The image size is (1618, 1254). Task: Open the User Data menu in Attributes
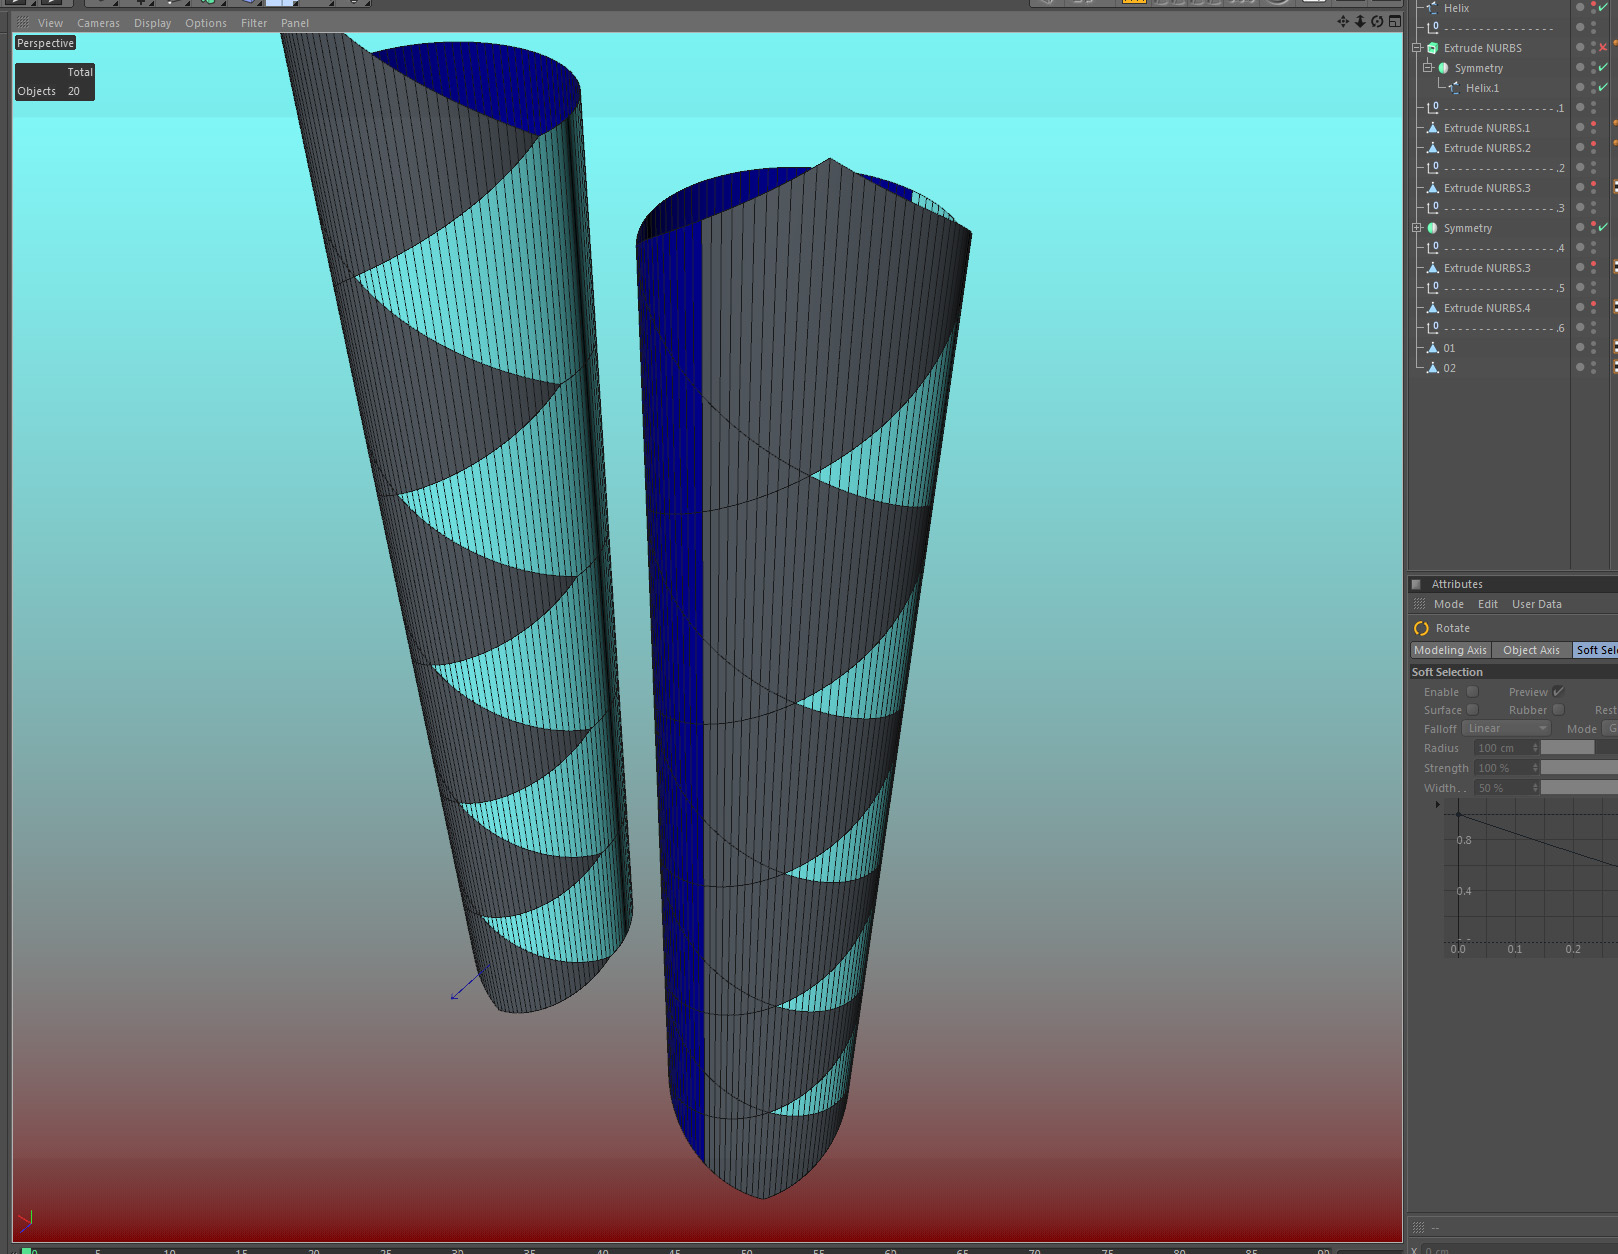[1536, 604]
